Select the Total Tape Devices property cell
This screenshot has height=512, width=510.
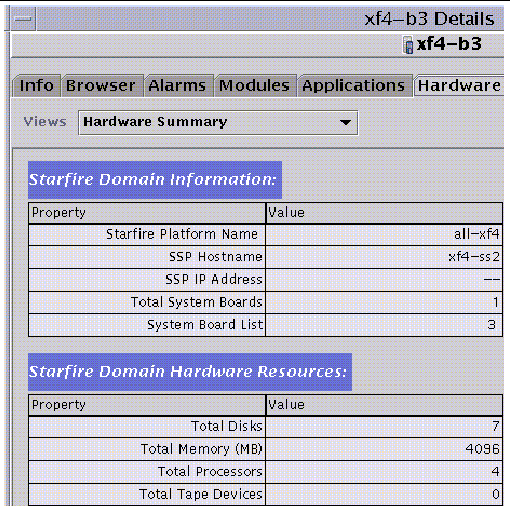(147, 495)
